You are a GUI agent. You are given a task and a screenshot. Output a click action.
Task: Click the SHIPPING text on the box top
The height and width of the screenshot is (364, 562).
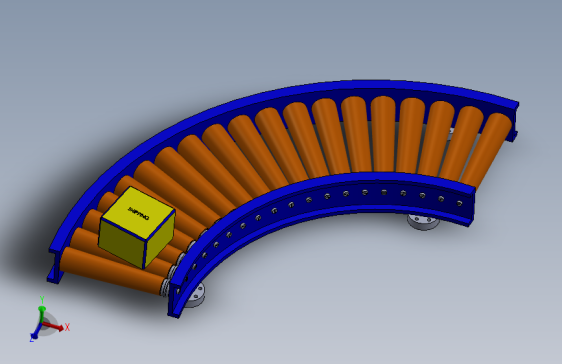pos(138,214)
